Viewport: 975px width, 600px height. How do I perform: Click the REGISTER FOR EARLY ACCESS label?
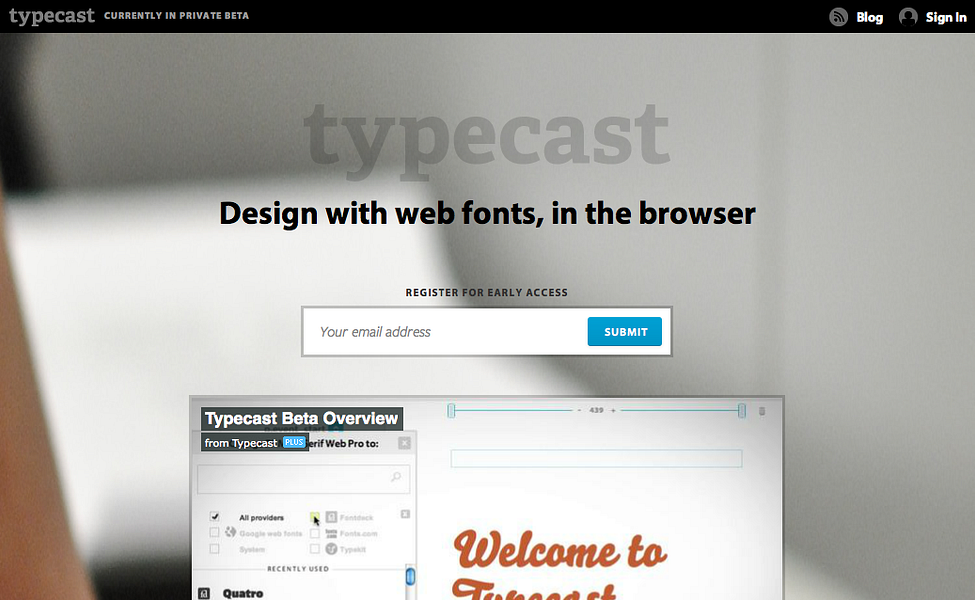(x=487, y=292)
